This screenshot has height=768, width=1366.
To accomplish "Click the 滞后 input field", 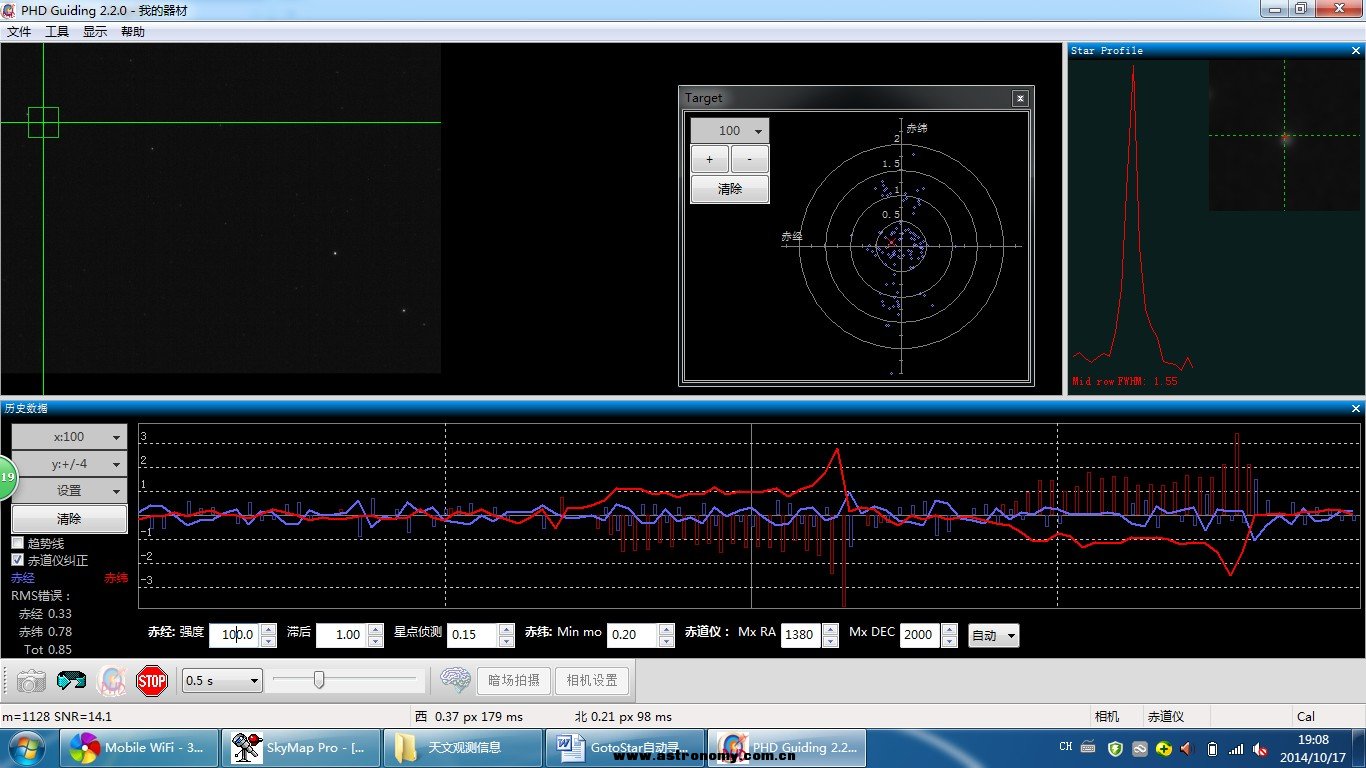I will click(x=342, y=635).
